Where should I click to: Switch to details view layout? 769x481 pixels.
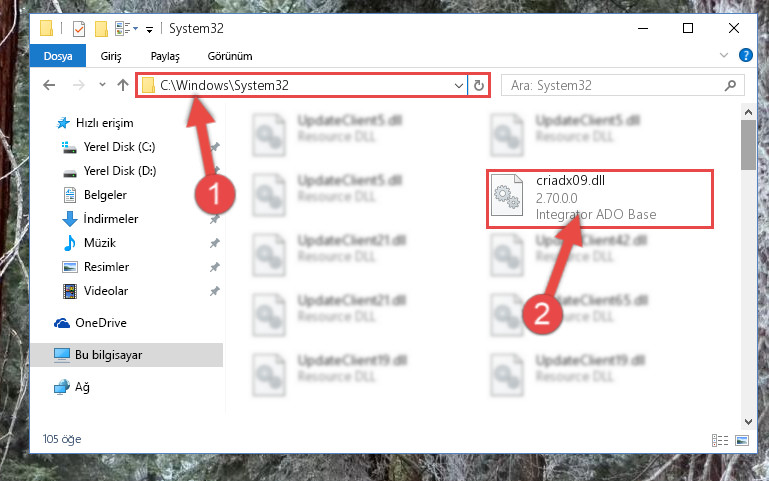click(x=719, y=440)
